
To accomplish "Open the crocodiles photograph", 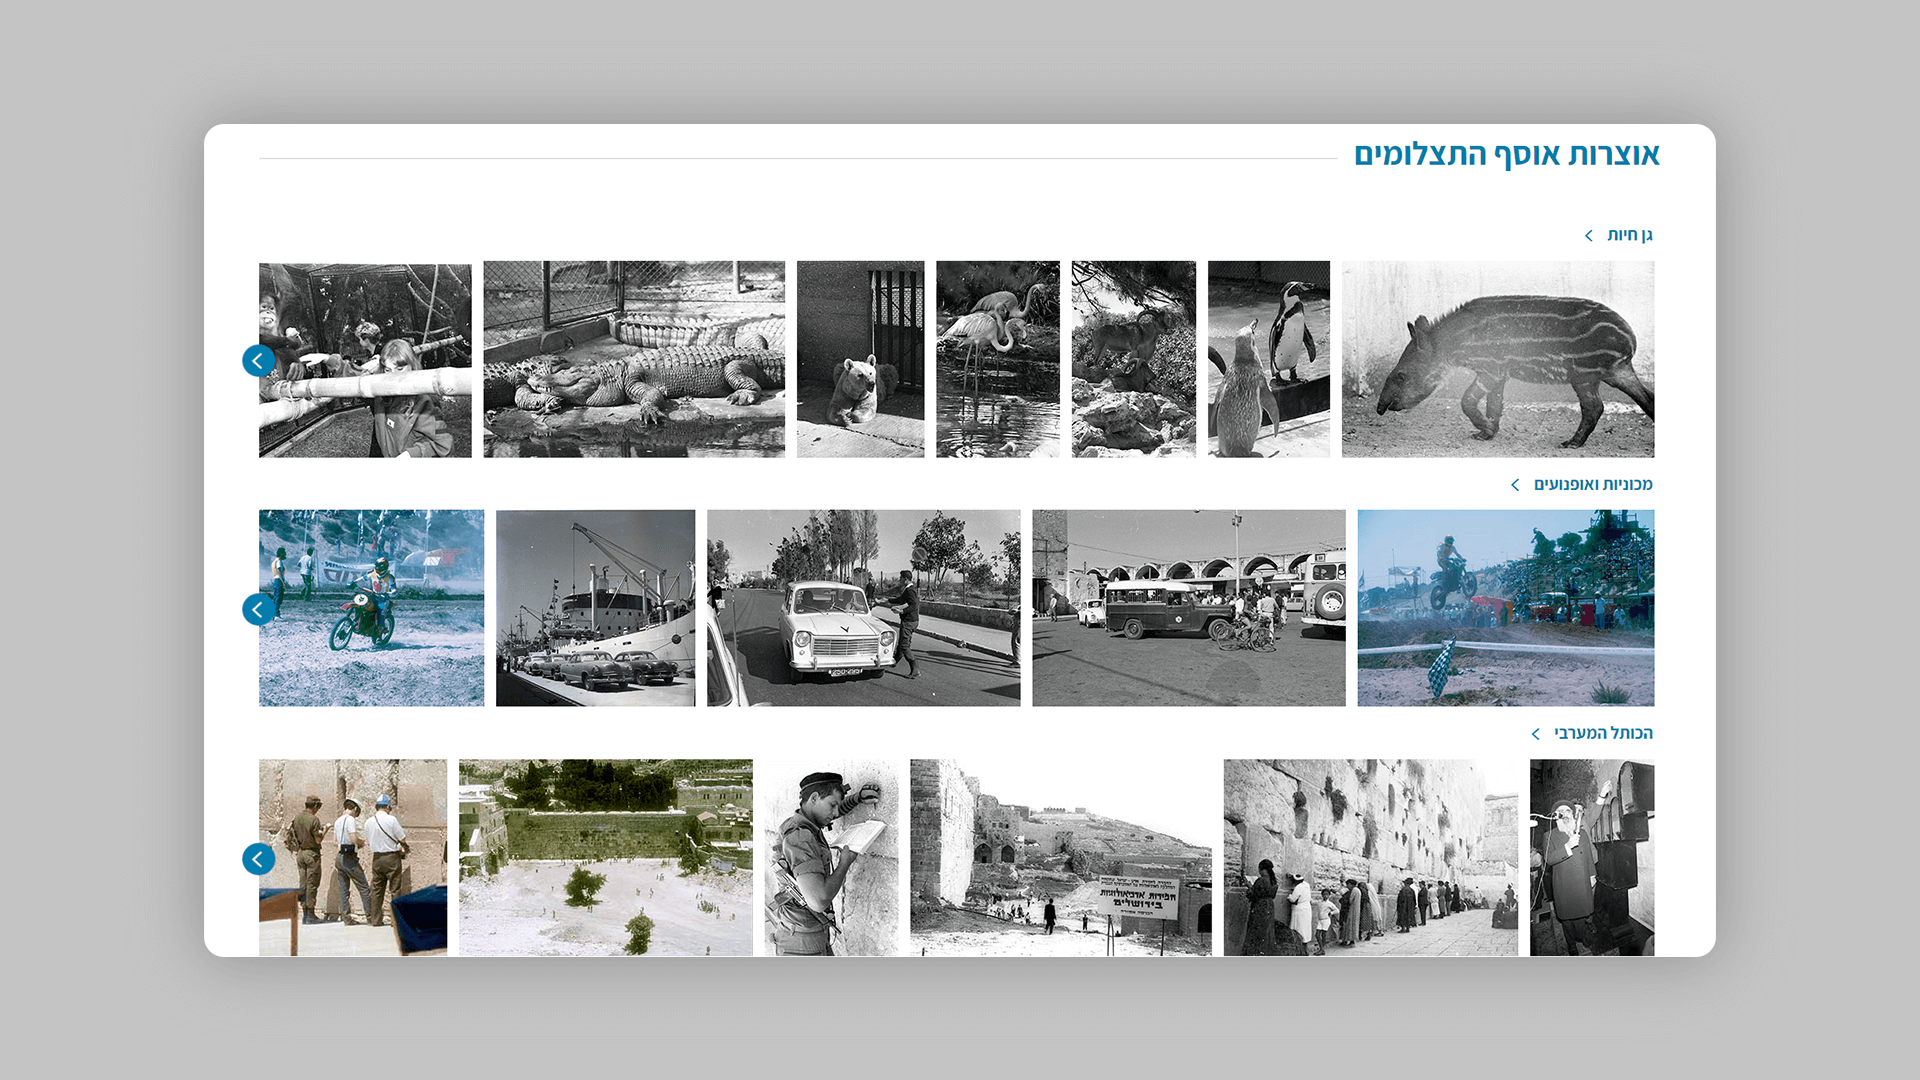I will coord(634,359).
